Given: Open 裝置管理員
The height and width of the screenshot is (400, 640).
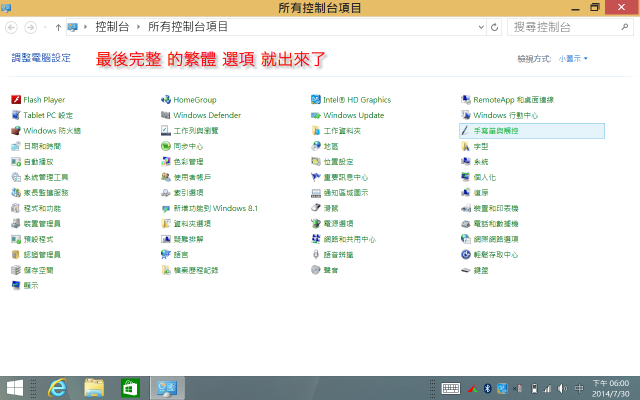Looking at the screenshot, I should [x=36, y=224].
